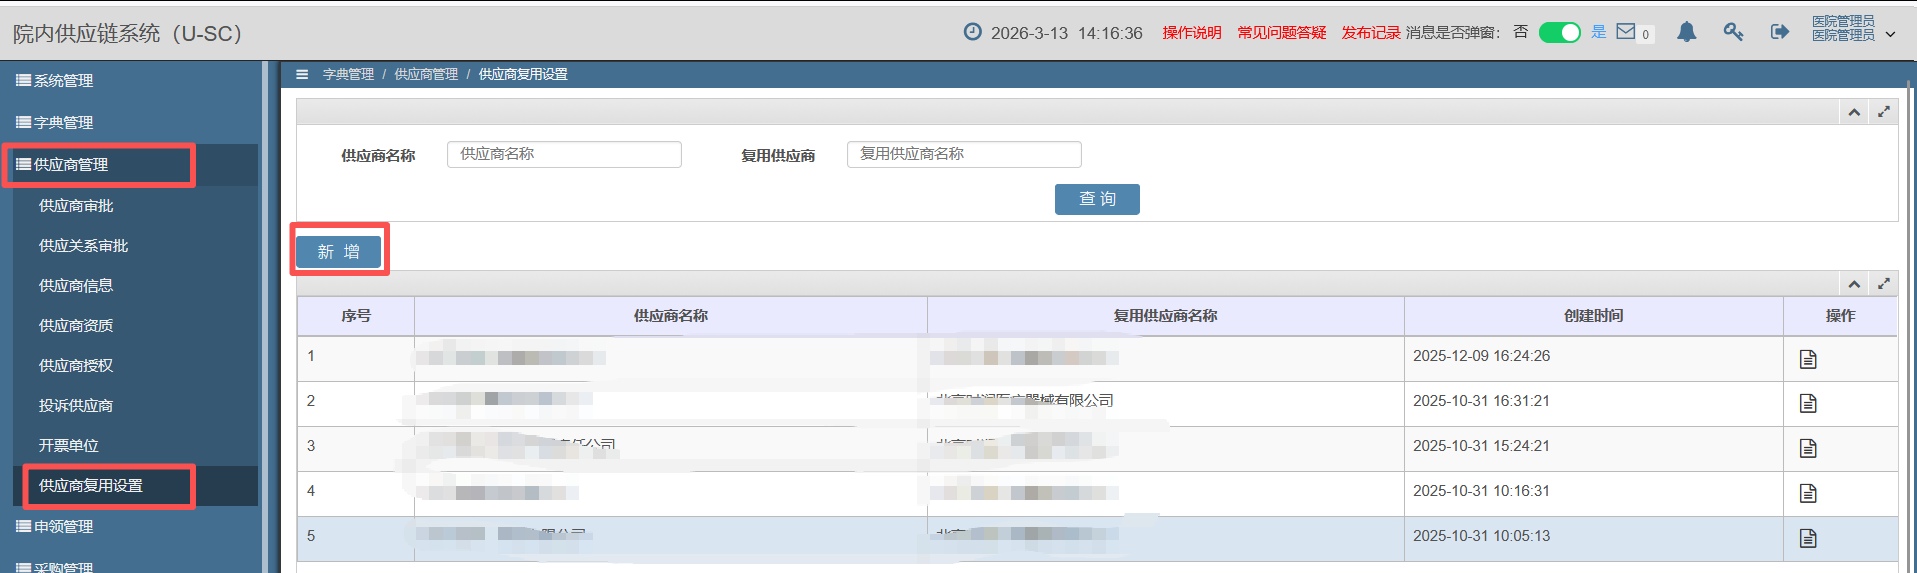Collapse the results table panel
Image resolution: width=1917 pixels, height=573 pixels.
(x=1854, y=284)
